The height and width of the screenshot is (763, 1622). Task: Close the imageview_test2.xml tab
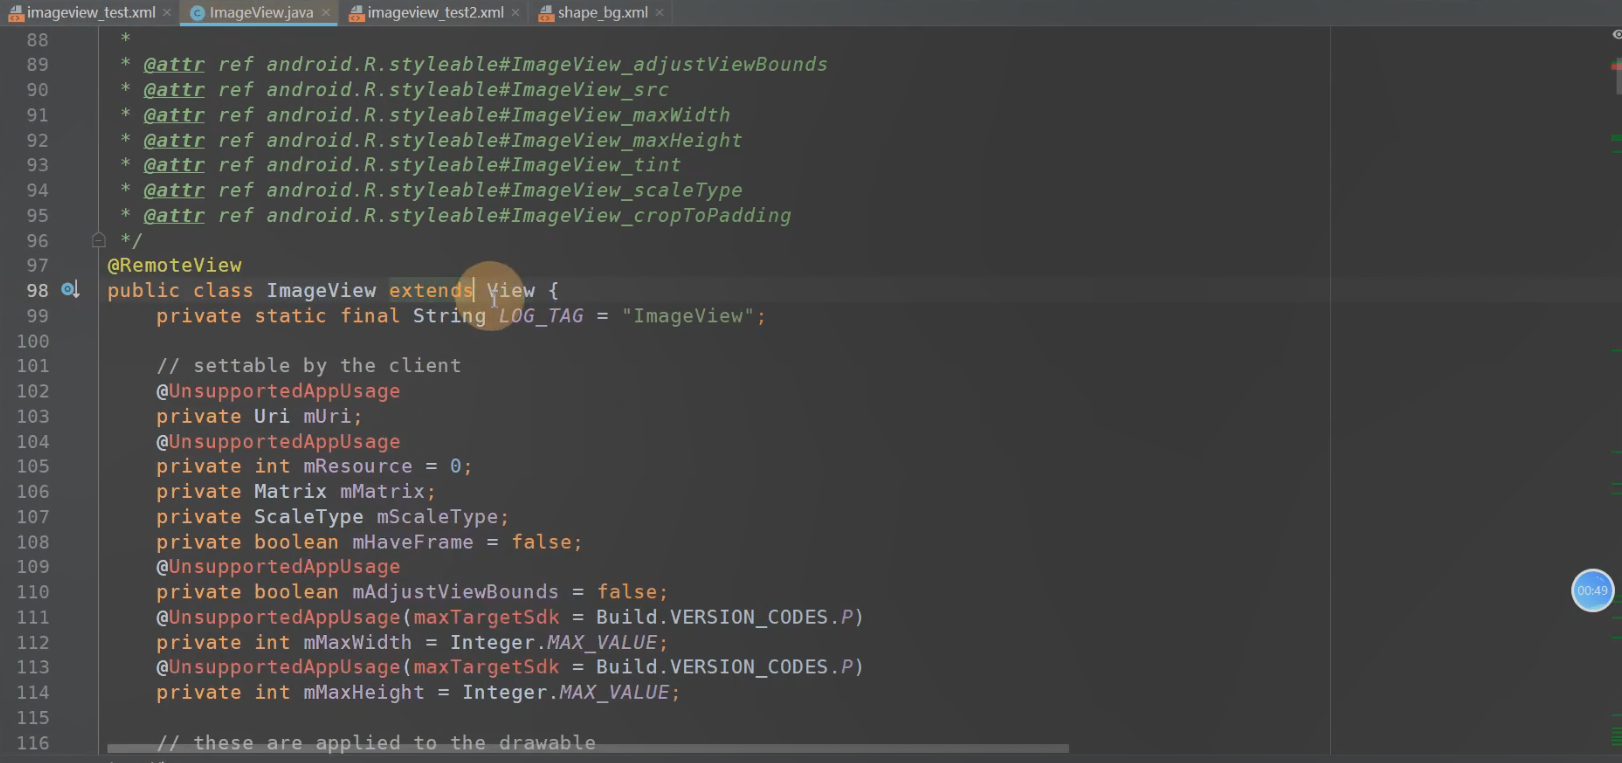(515, 12)
